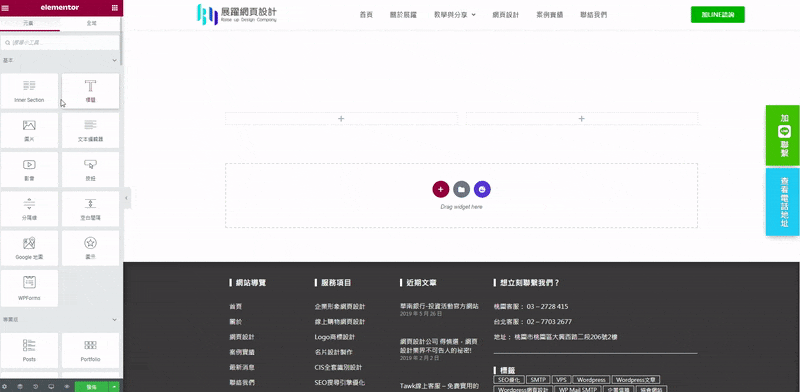Toggle preview changes eye icon
Screen dimensions: 800x392
click(x=67, y=387)
